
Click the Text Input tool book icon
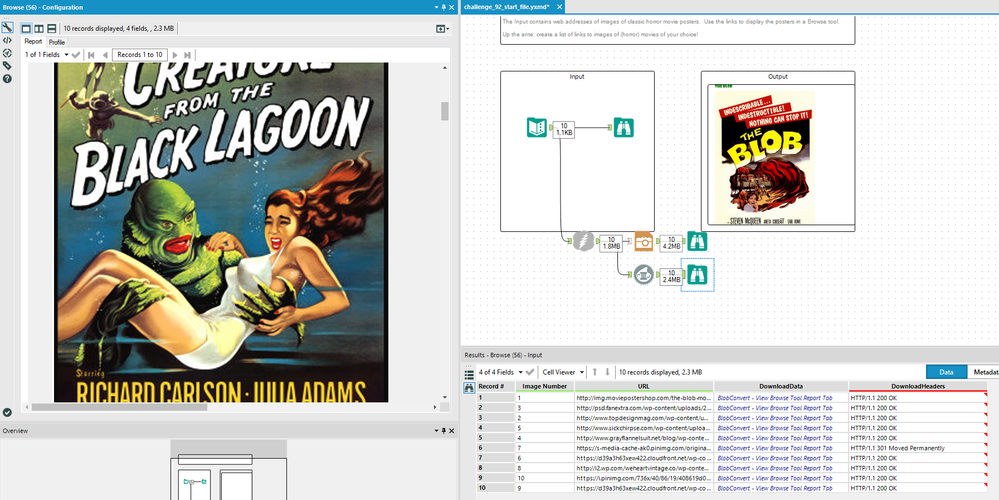coord(536,128)
